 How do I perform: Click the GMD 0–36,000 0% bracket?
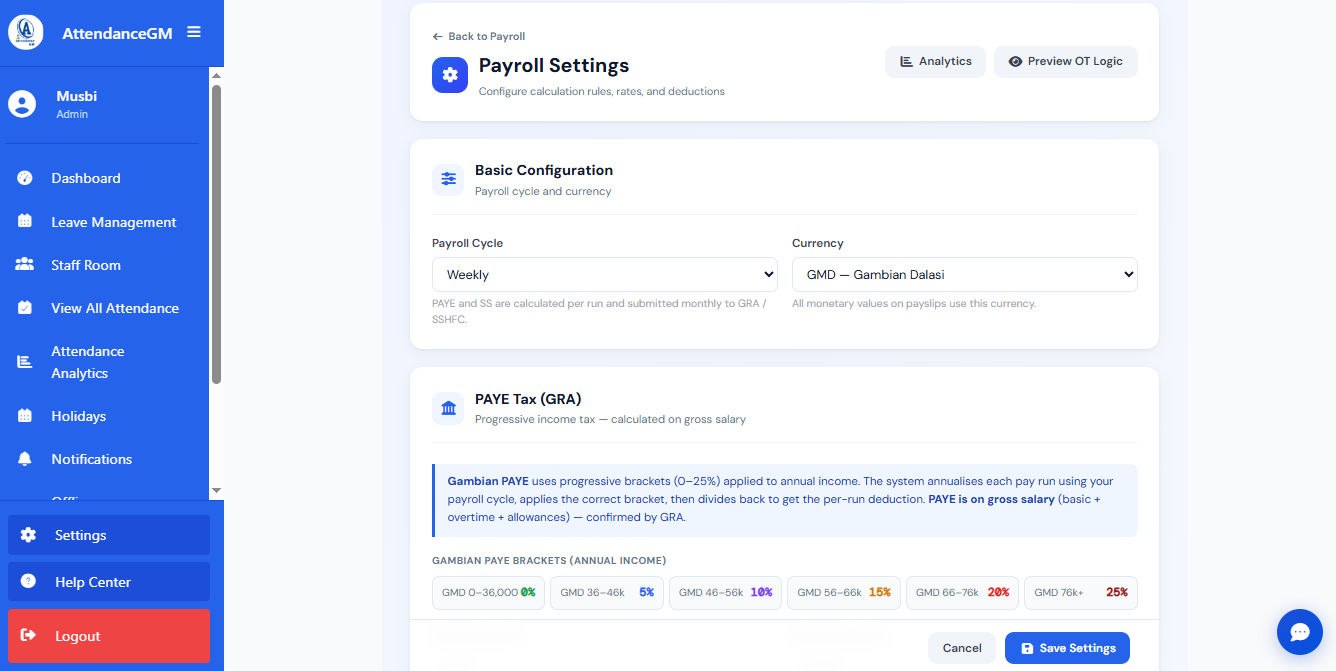[489, 592]
